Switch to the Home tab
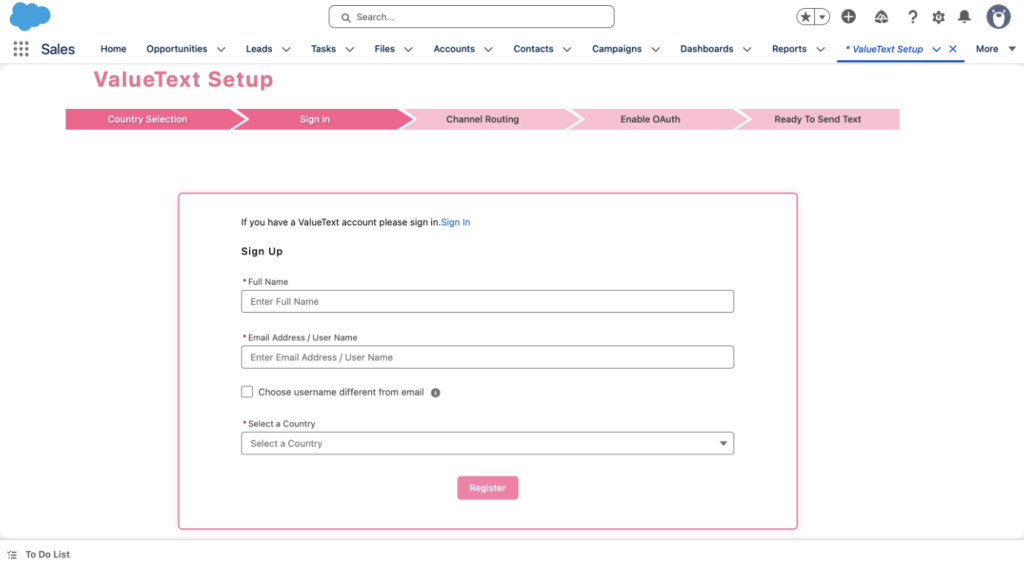1024x565 pixels. 113,49
